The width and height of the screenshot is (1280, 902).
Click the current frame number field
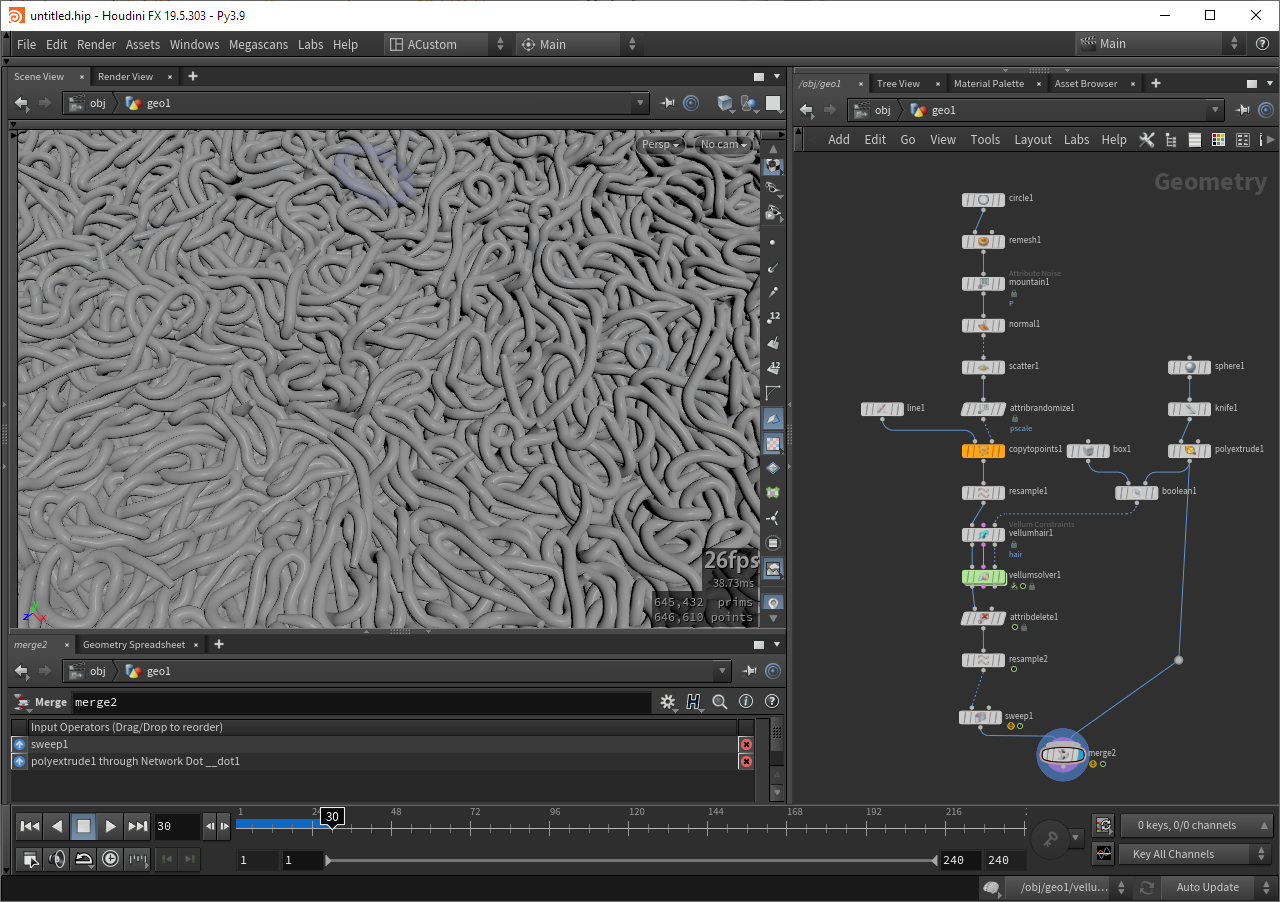(x=176, y=826)
